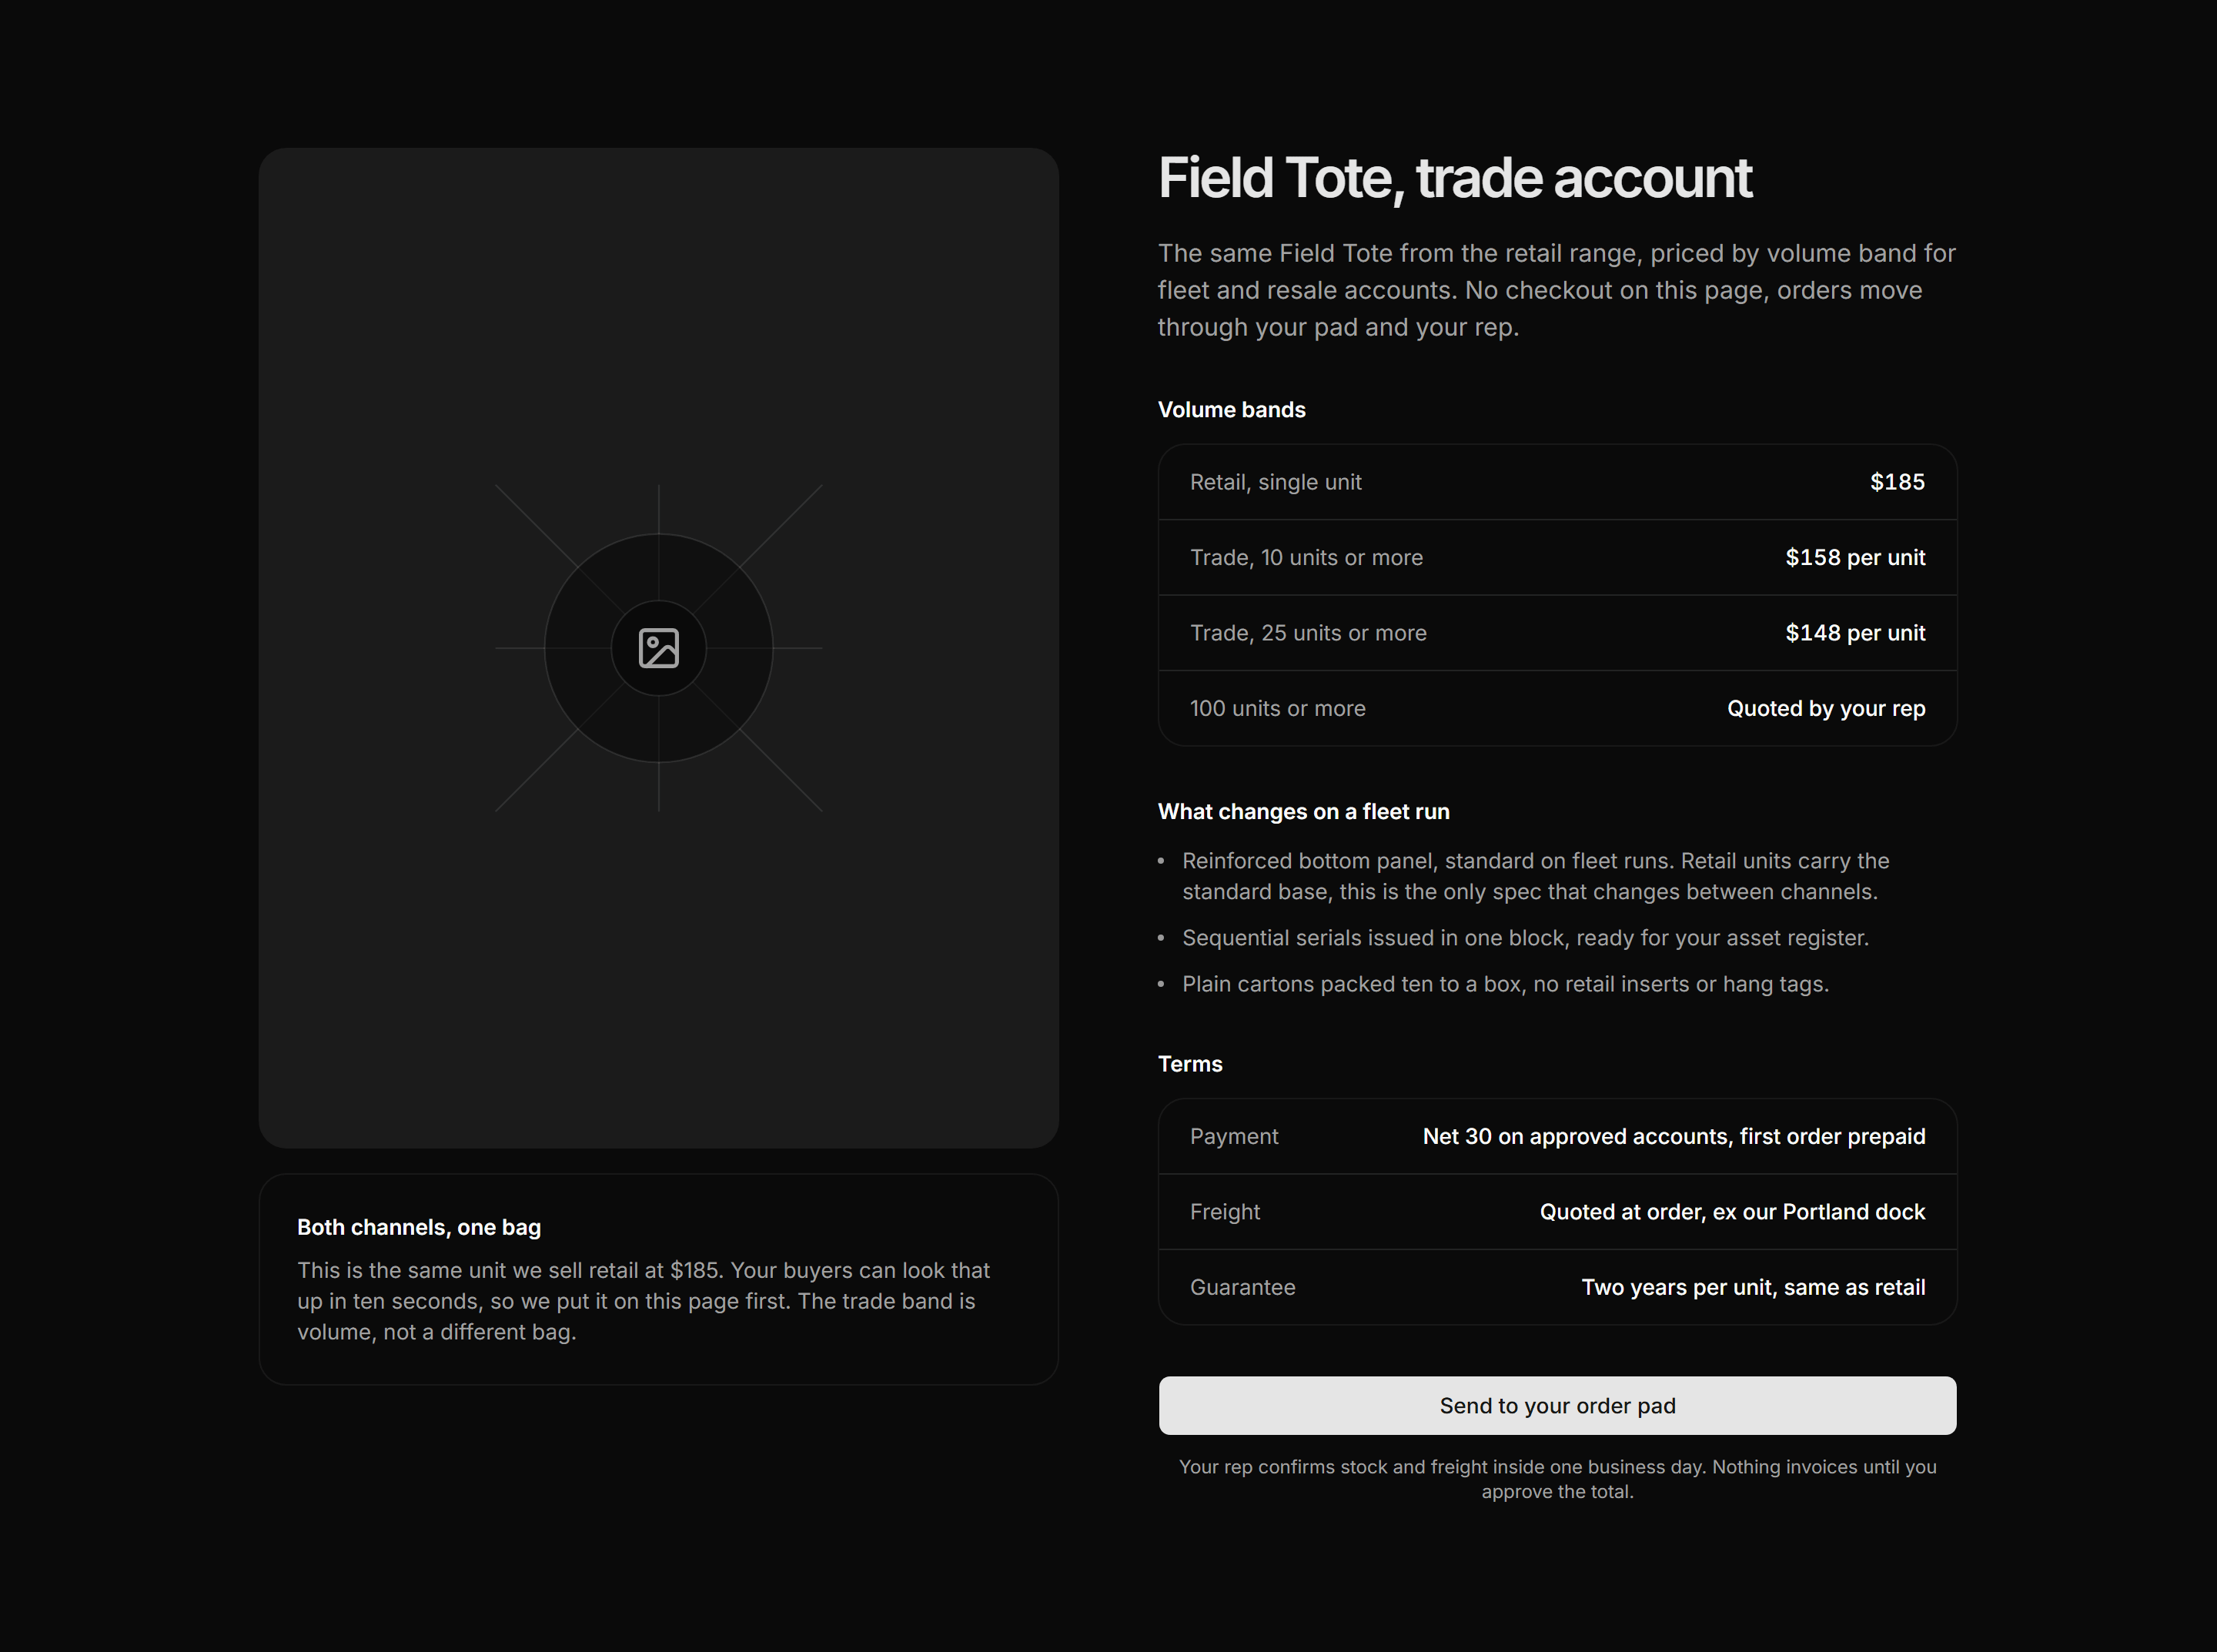Click the Volume bands heading
The height and width of the screenshot is (1652, 2217).
click(x=1231, y=410)
